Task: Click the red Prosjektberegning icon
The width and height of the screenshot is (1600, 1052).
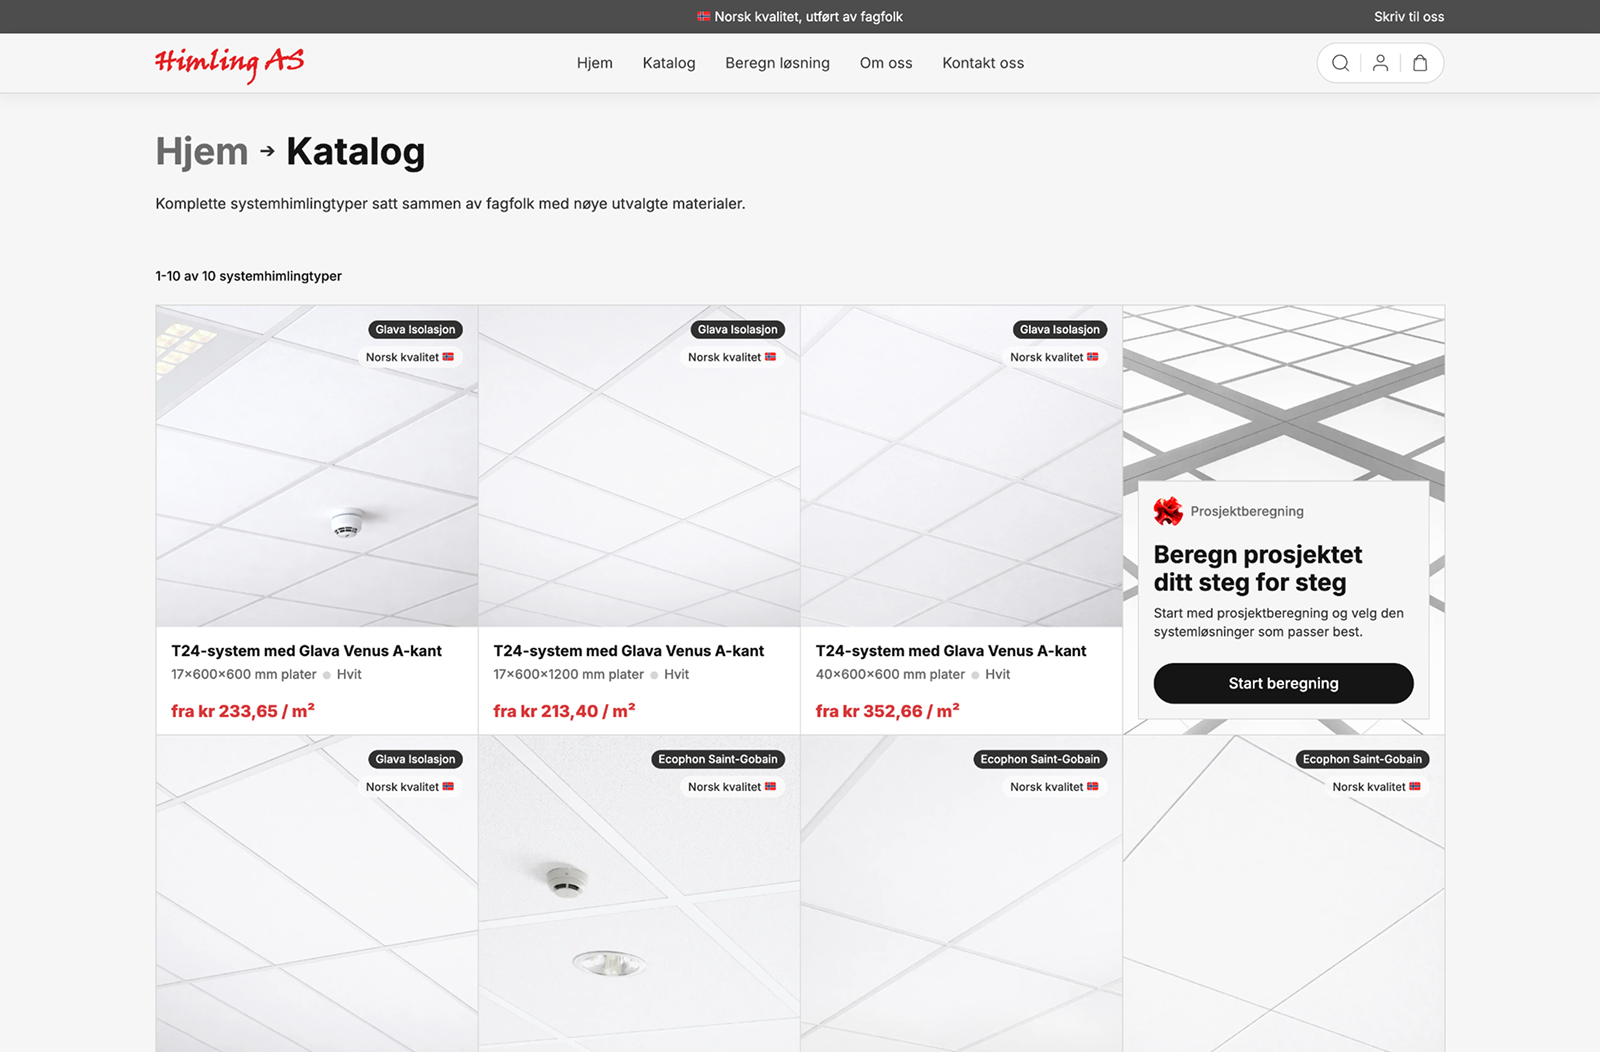Action: pos(1168,511)
